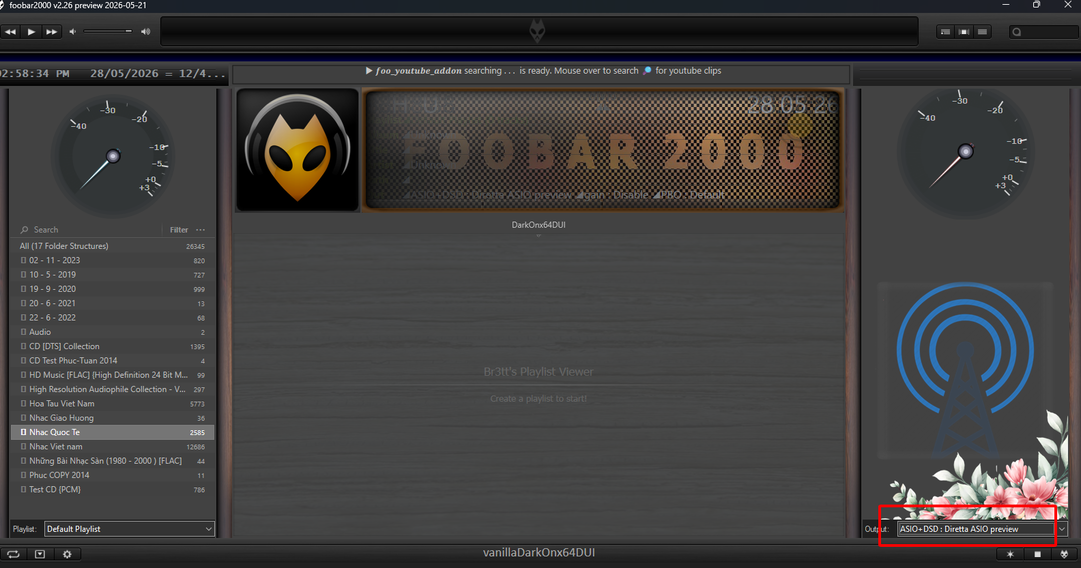Screen dimensions: 1081x568
Task: Click the top-right search box
Action: tap(1042, 32)
